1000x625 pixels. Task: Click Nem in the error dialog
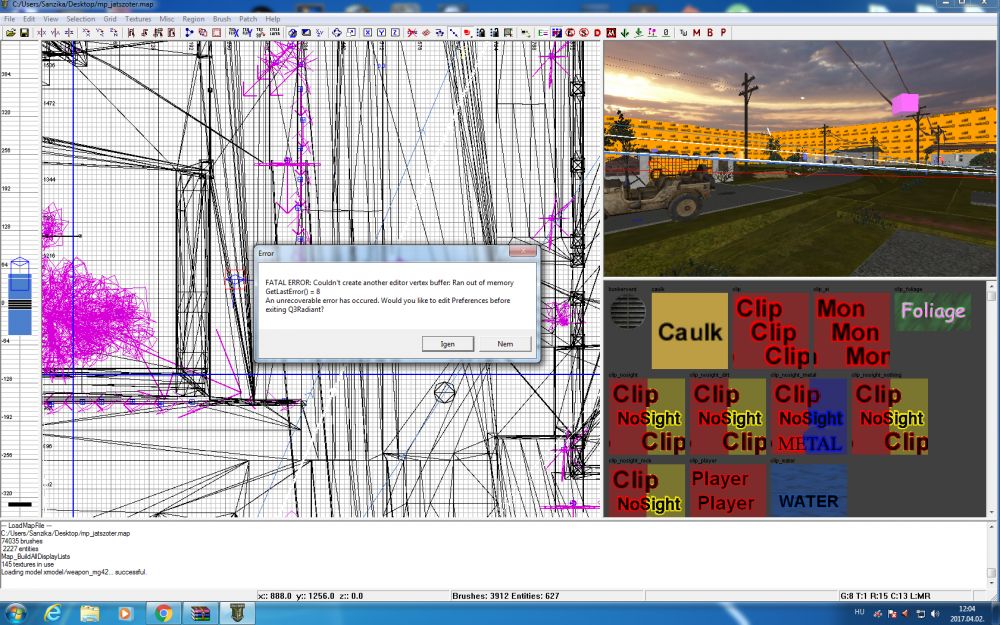tap(505, 343)
